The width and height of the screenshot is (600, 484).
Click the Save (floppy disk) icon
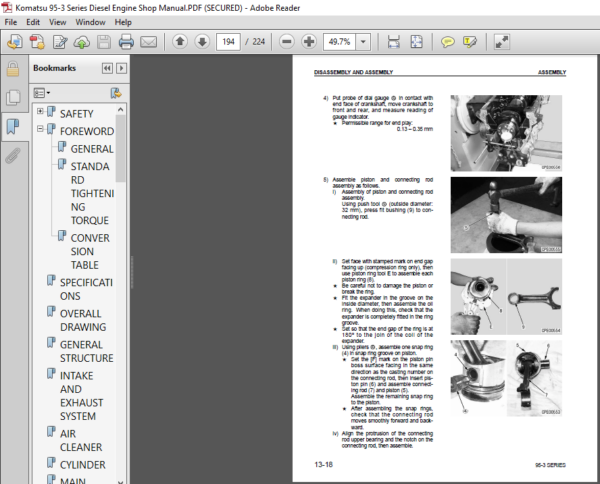[x=104, y=42]
